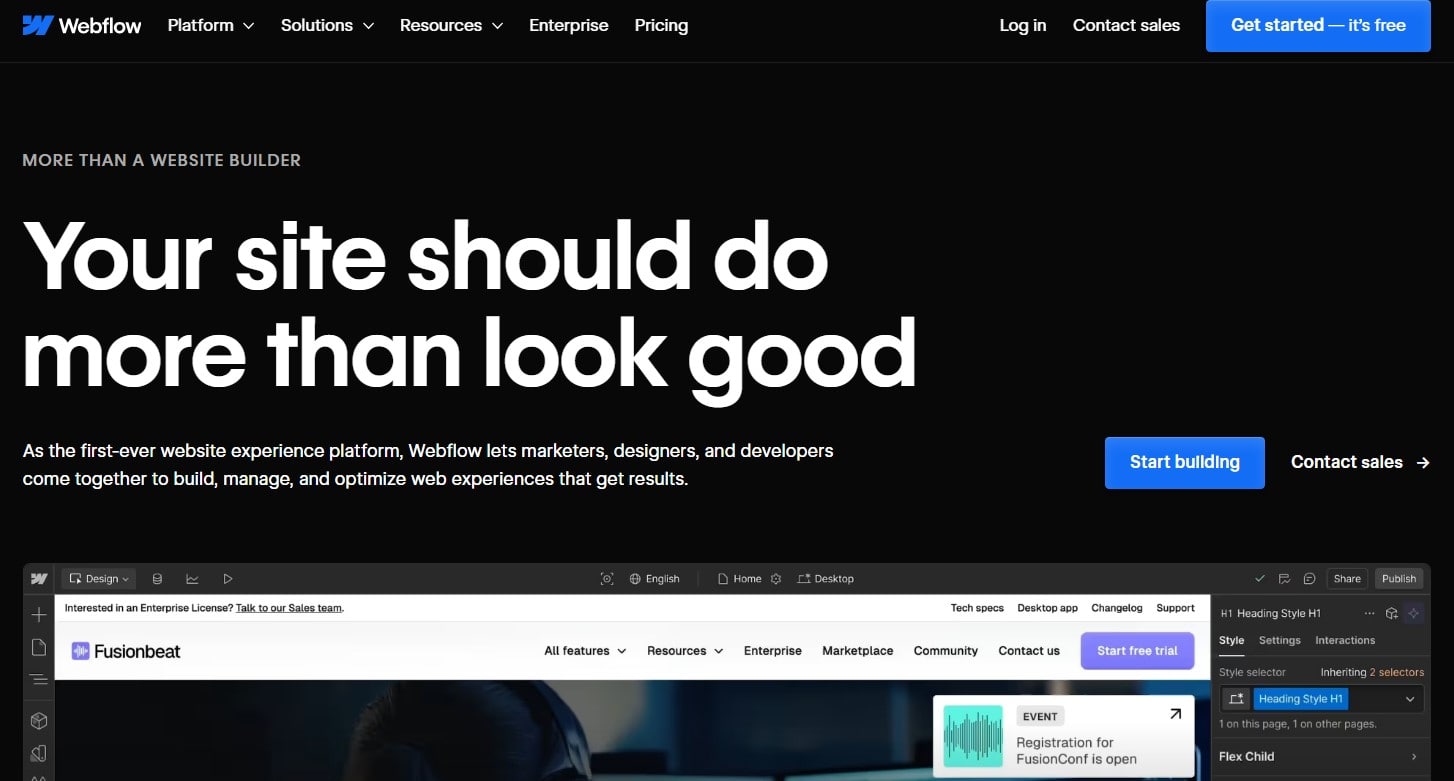Click the AI sparkle icon in the style panel
Image resolution: width=1454 pixels, height=781 pixels.
[x=1413, y=613]
